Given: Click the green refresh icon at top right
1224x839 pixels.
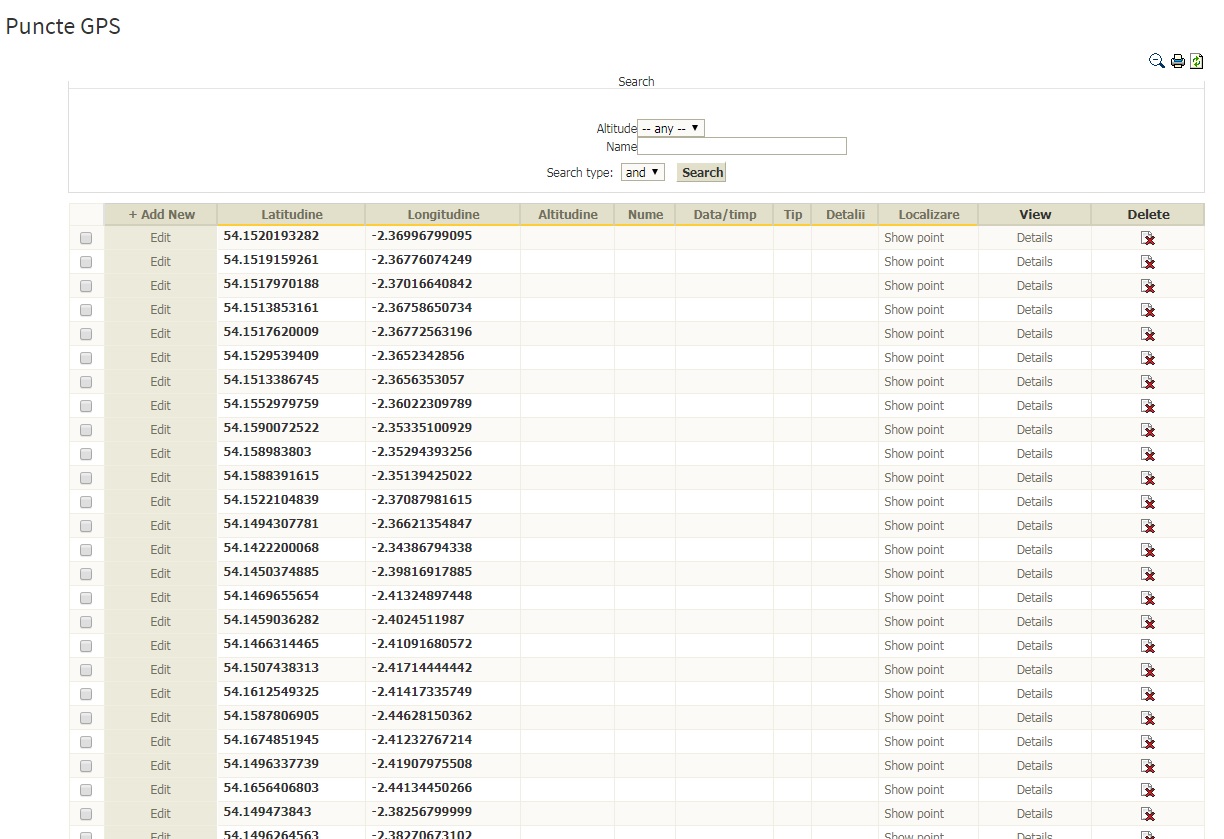Looking at the screenshot, I should tap(1196, 61).
